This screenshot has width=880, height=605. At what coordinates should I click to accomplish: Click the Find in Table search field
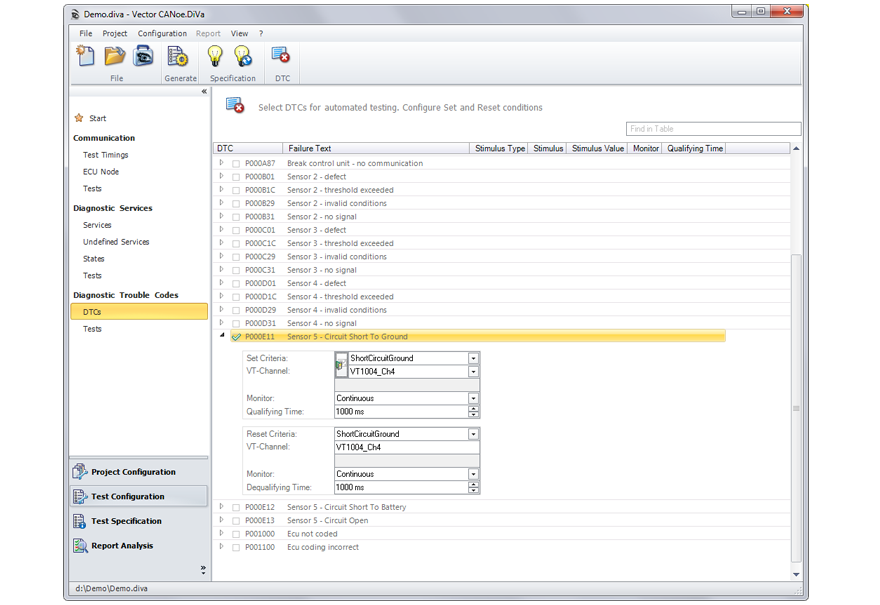(x=713, y=129)
